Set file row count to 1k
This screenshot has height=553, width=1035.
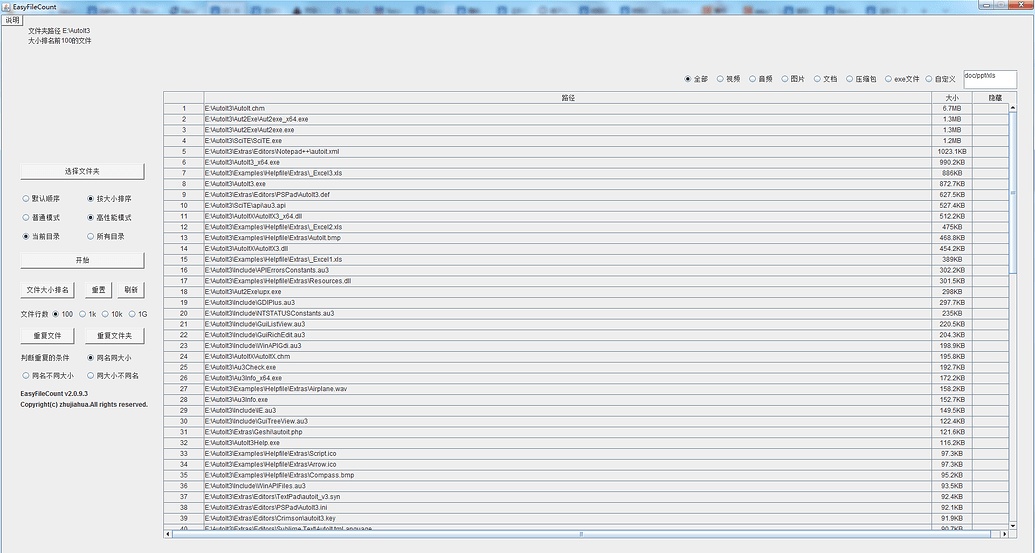pos(88,314)
